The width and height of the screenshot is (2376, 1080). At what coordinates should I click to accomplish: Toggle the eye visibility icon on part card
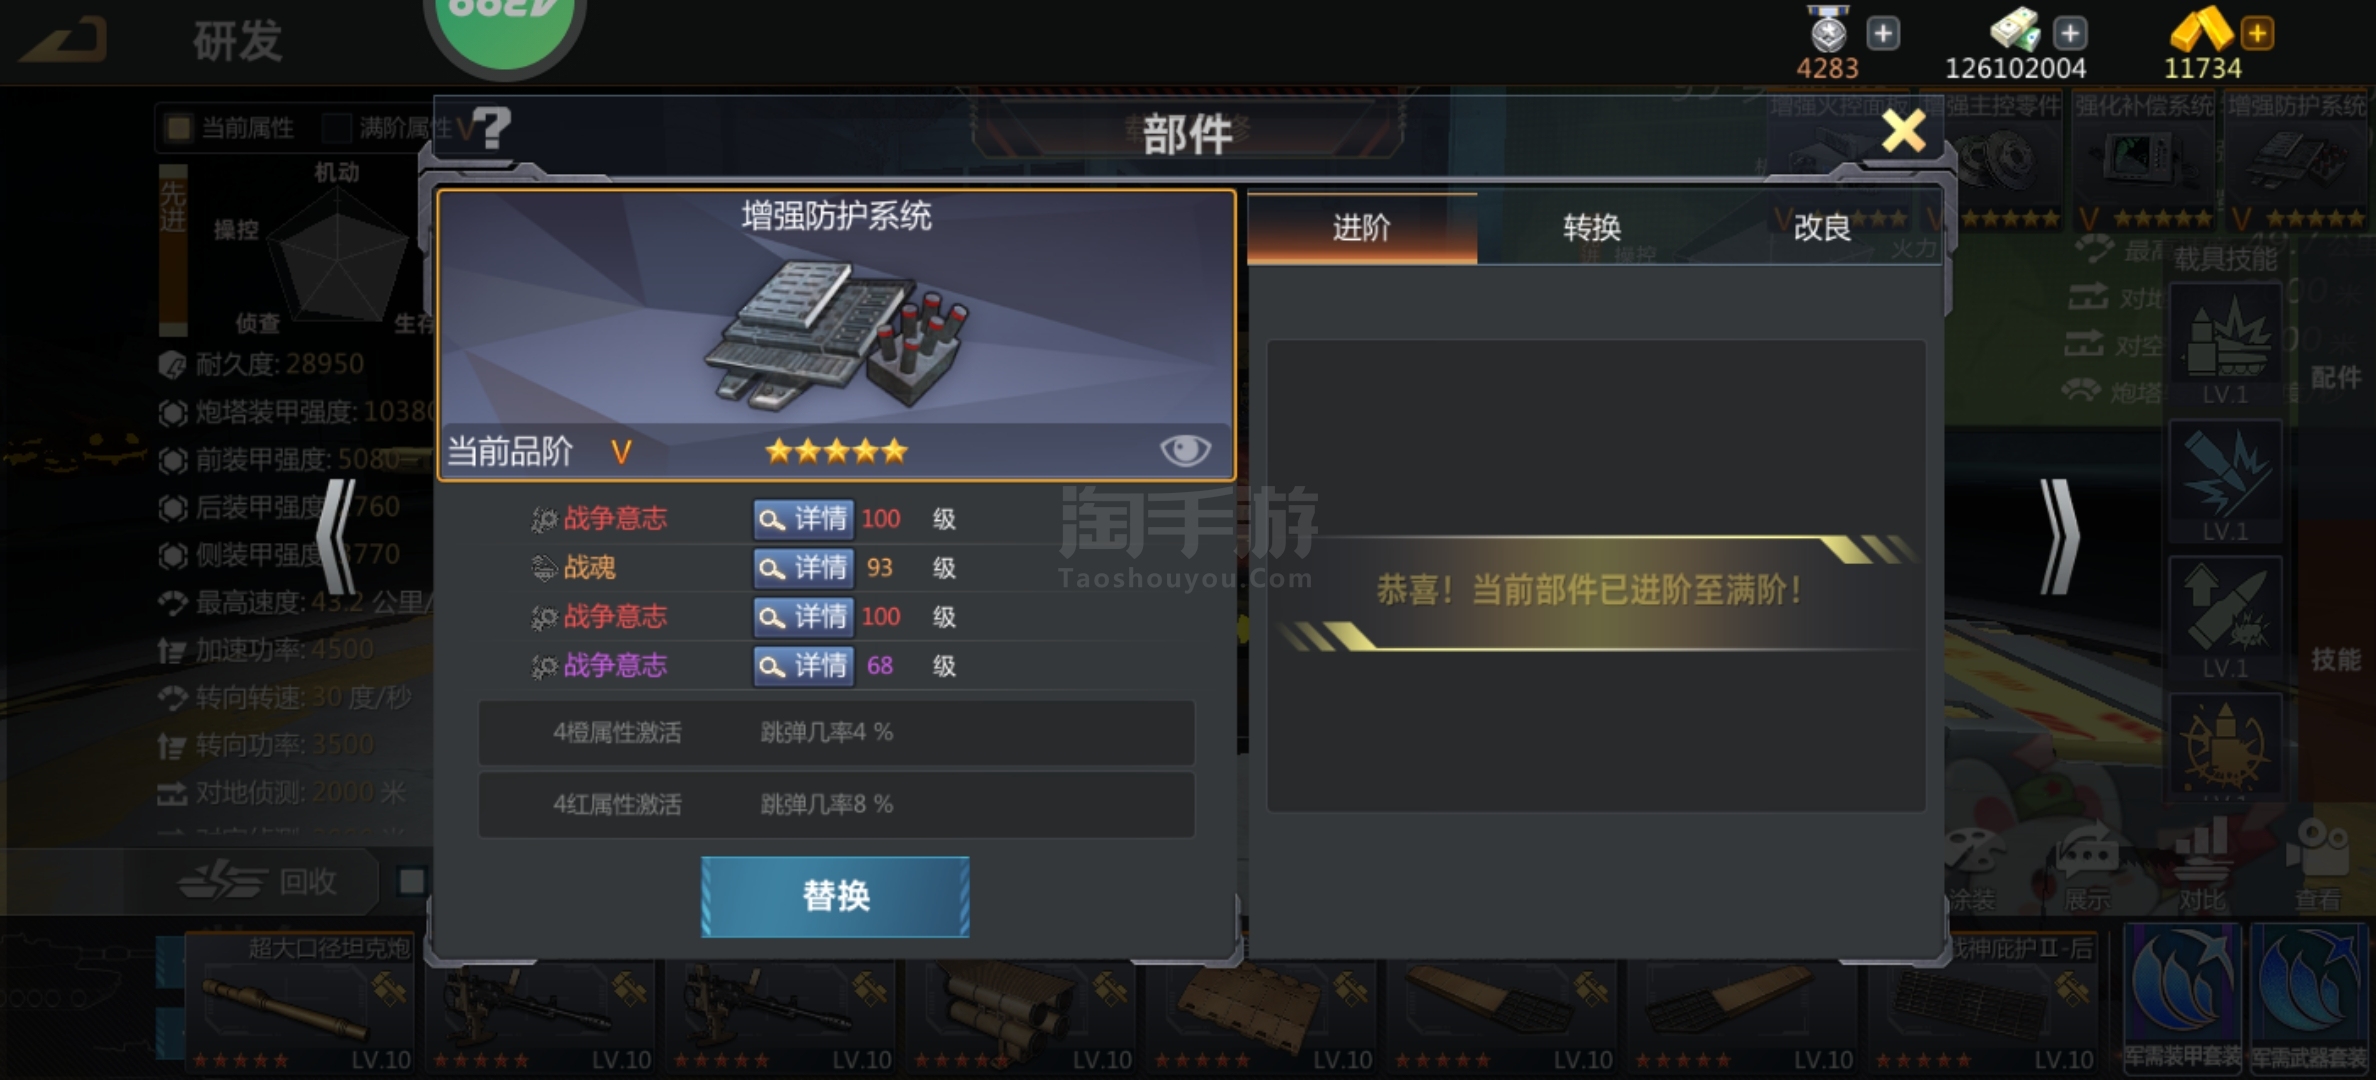[1185, 450]
